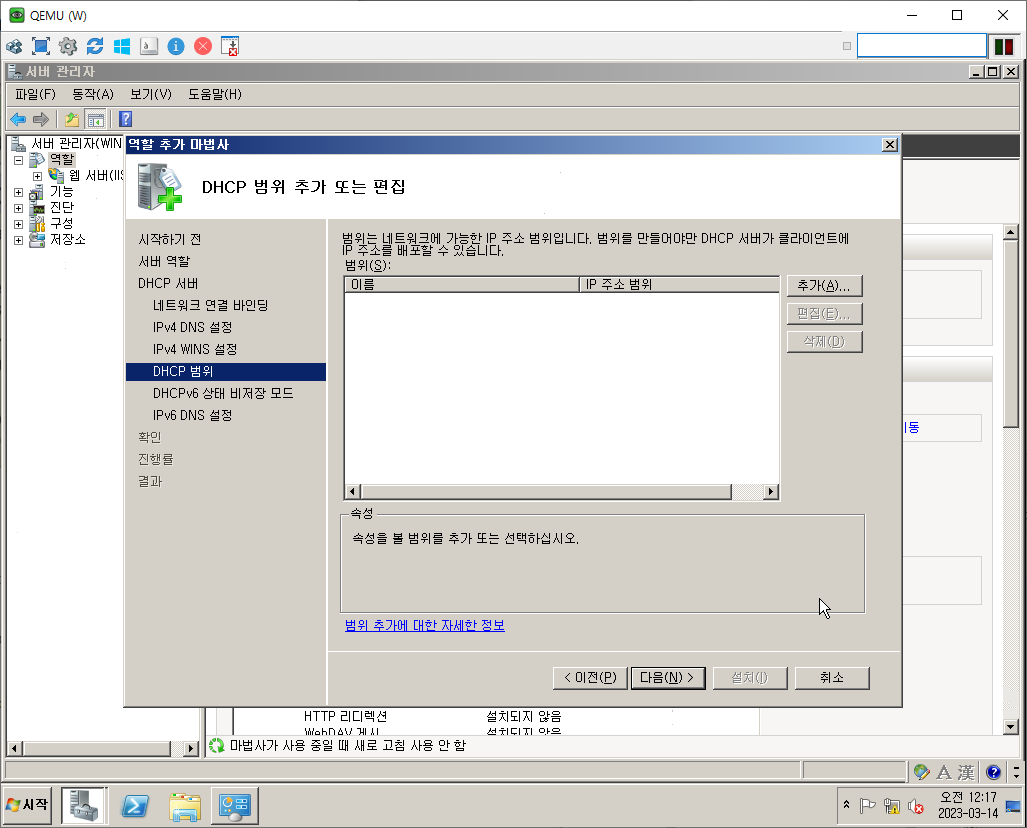Open 범위 추가에 대한 자세한 정보 link
Image resolution: width=1027 pixels, height=828 pixels.
click(424, 626)
